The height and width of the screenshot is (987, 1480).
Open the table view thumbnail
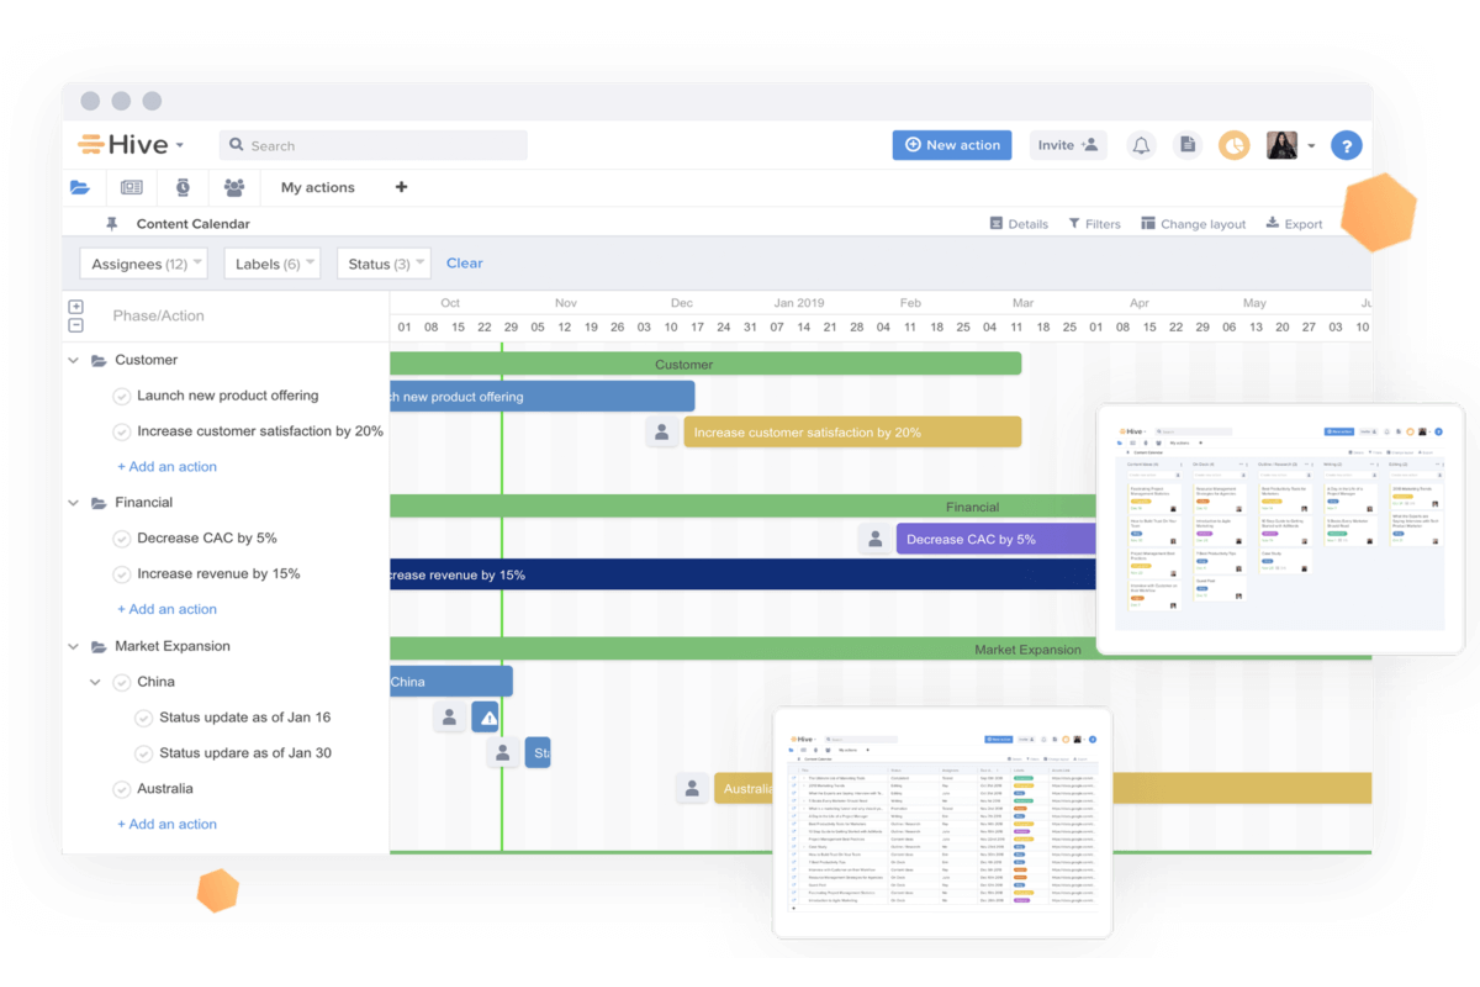(942, 823)
